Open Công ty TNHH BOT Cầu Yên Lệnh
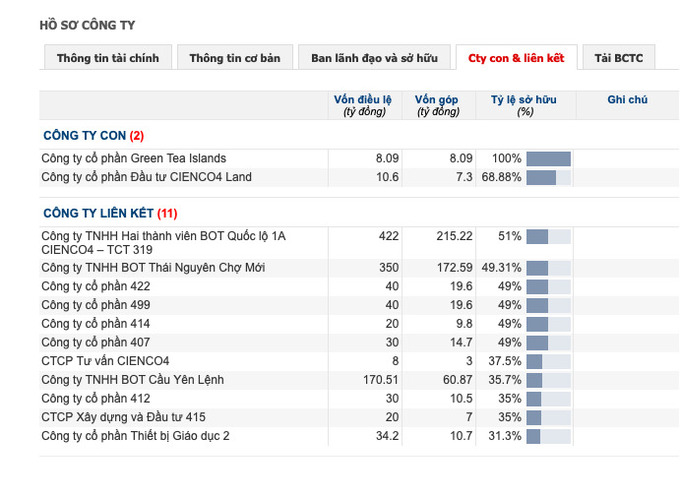 (133, 380)
